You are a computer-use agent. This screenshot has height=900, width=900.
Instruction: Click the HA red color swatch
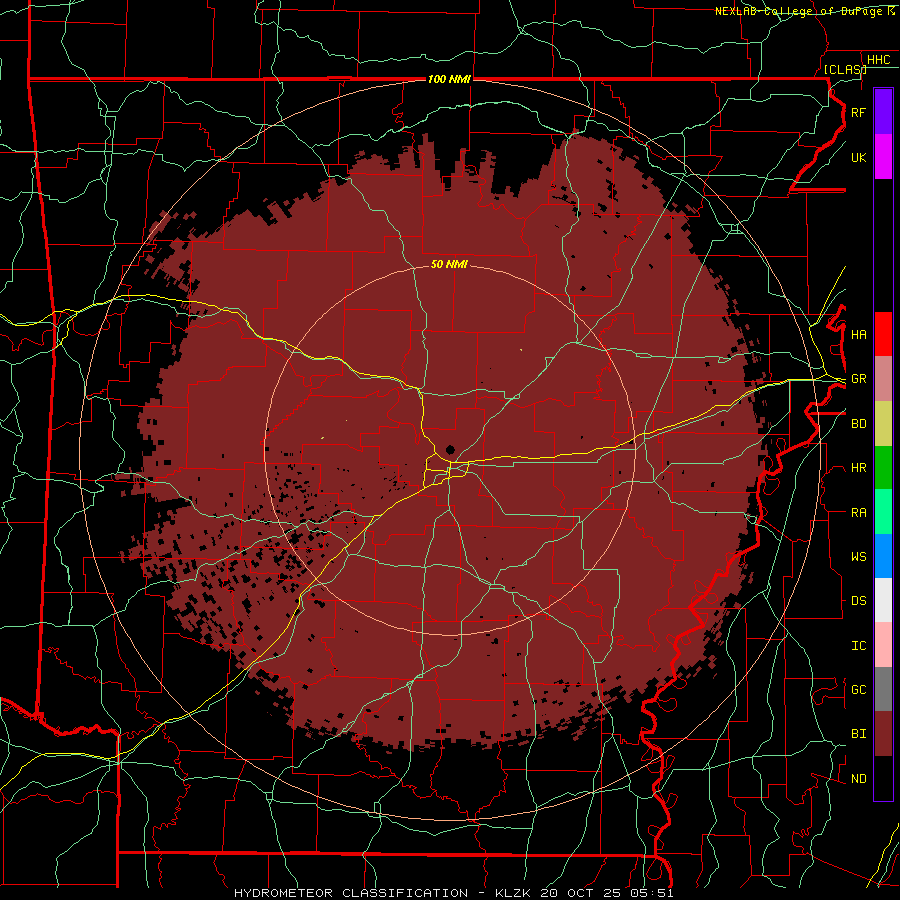coord(883,334)
